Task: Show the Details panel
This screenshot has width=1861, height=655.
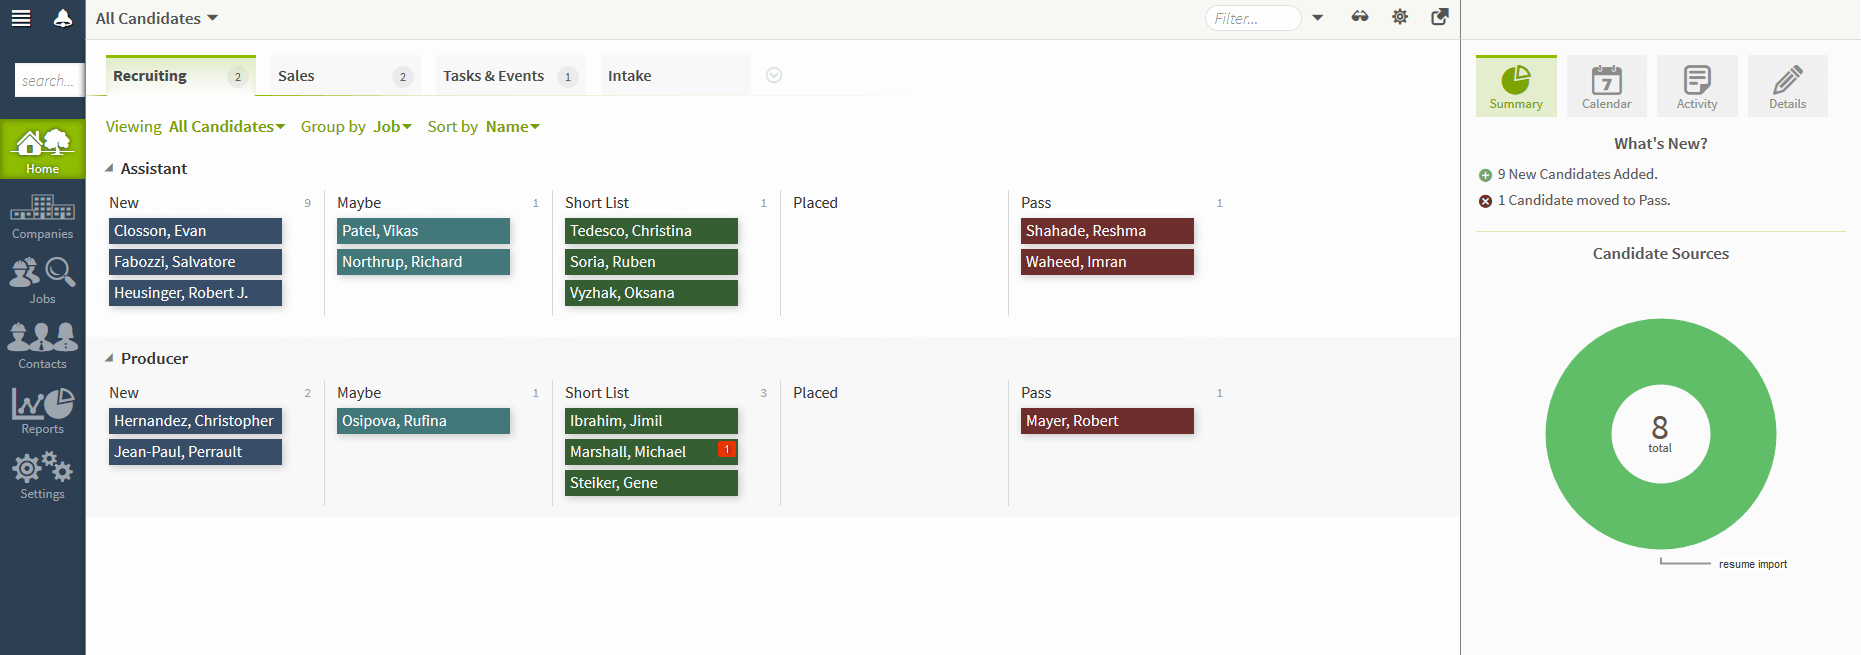Action: coord(1788,86)
